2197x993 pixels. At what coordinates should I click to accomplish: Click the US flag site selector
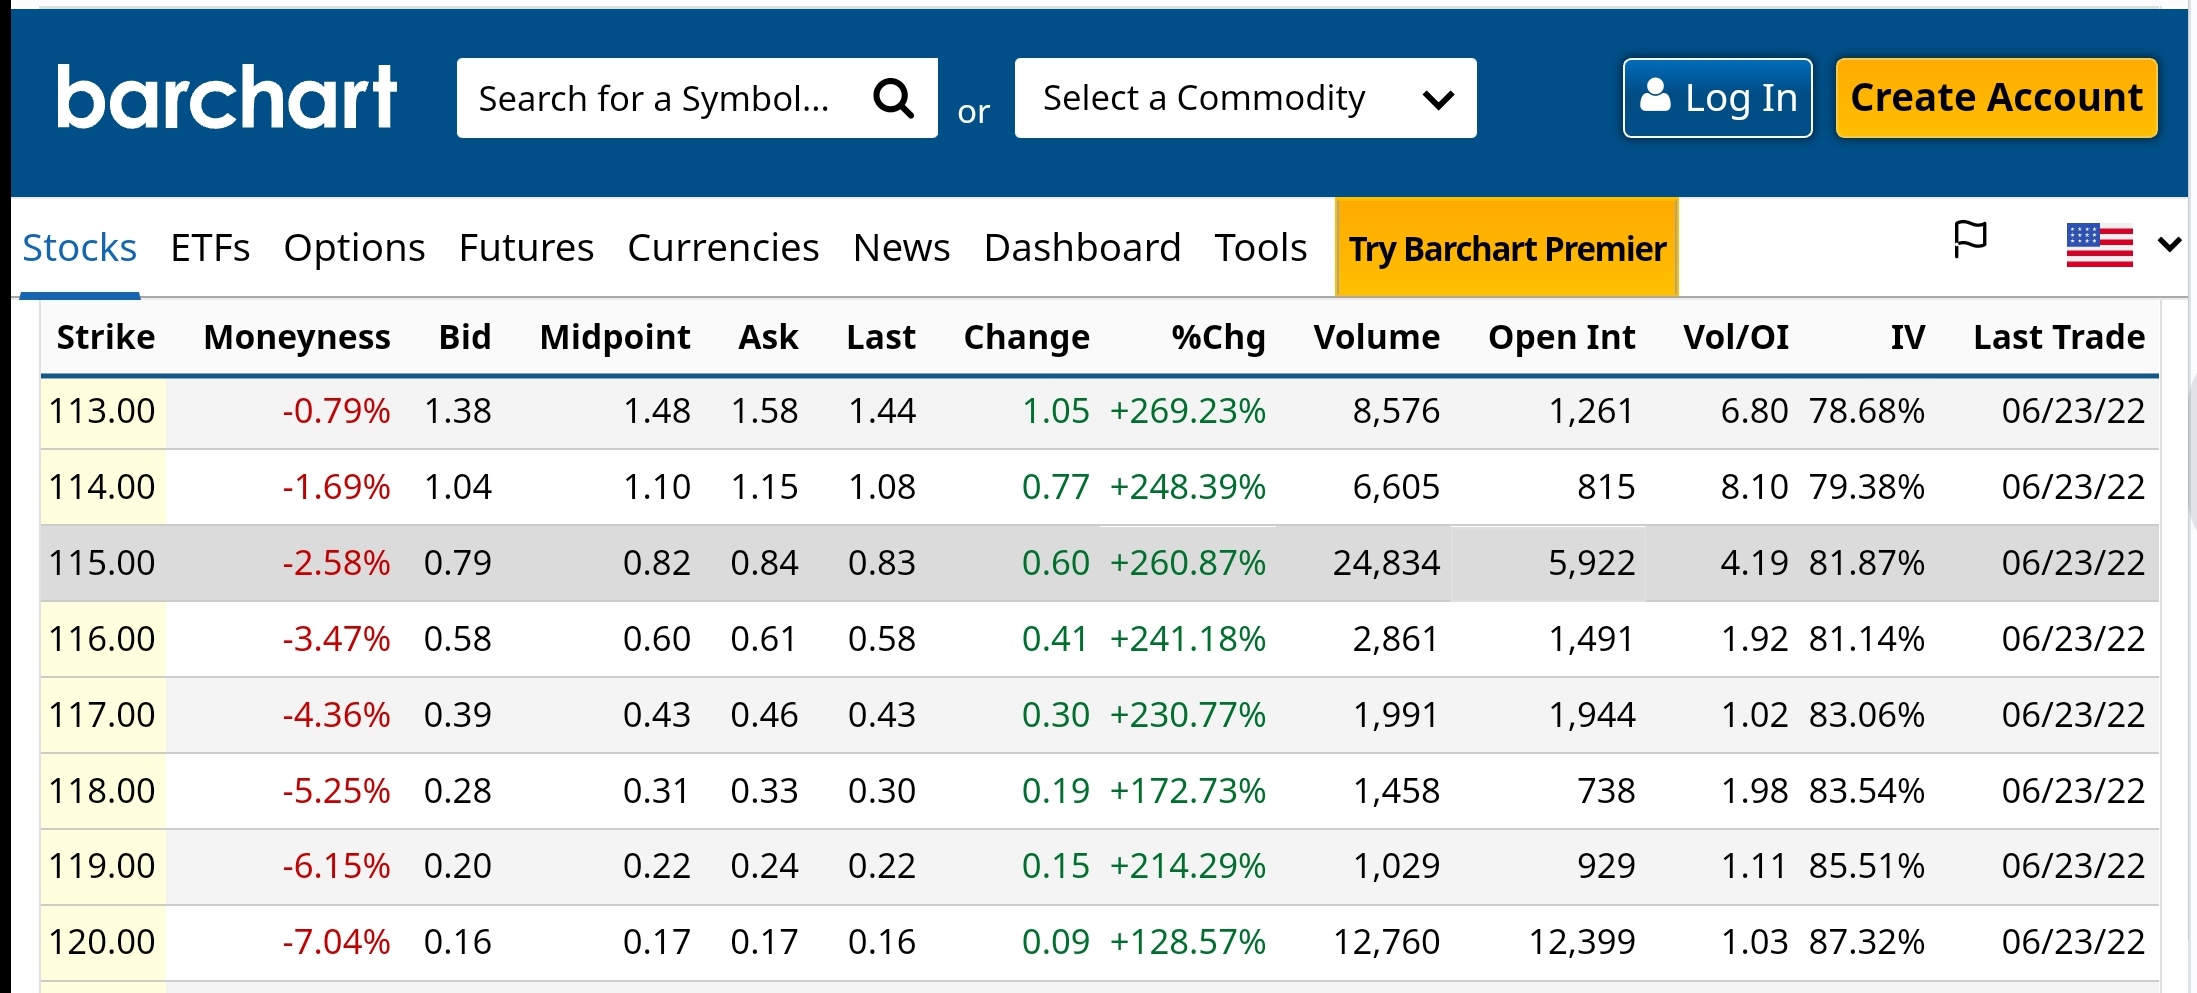pyautogui.click(x=2099, y=245)
